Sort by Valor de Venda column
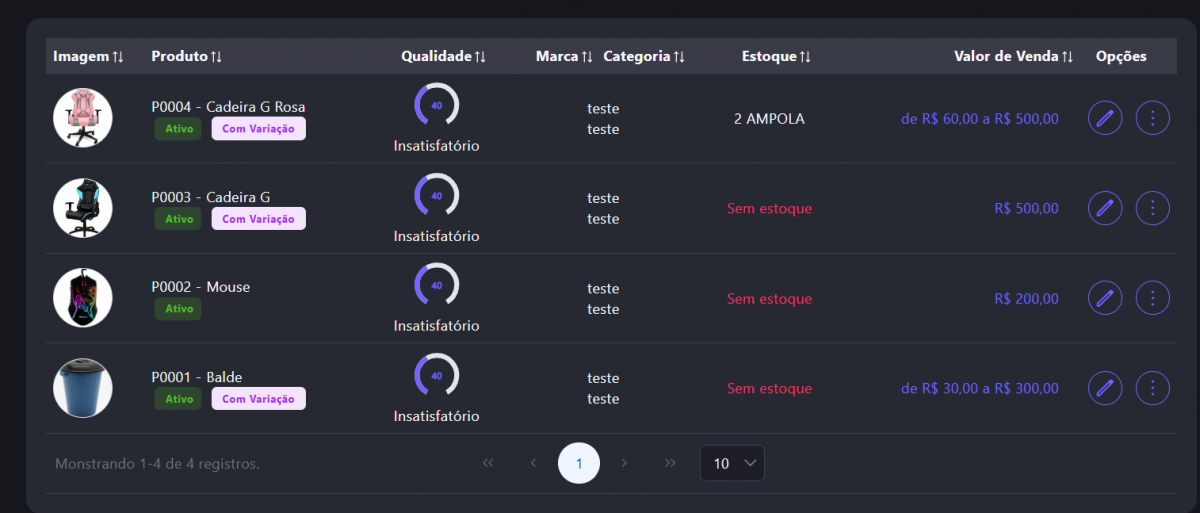This screenshot has width=1200, height=513. point(1013,56)
